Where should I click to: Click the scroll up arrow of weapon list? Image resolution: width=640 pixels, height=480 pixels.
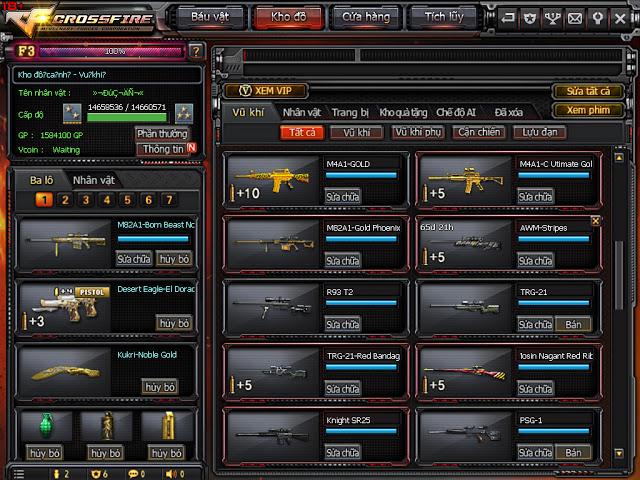tap(619, 158)
